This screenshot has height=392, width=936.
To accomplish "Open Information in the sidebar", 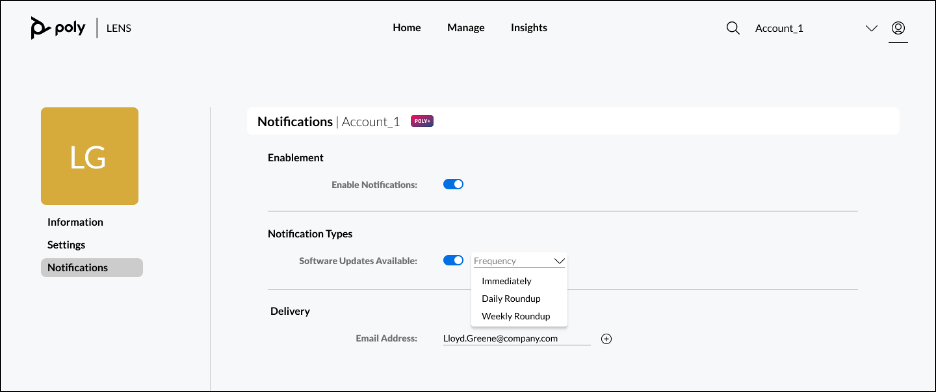I will [75, 222].
